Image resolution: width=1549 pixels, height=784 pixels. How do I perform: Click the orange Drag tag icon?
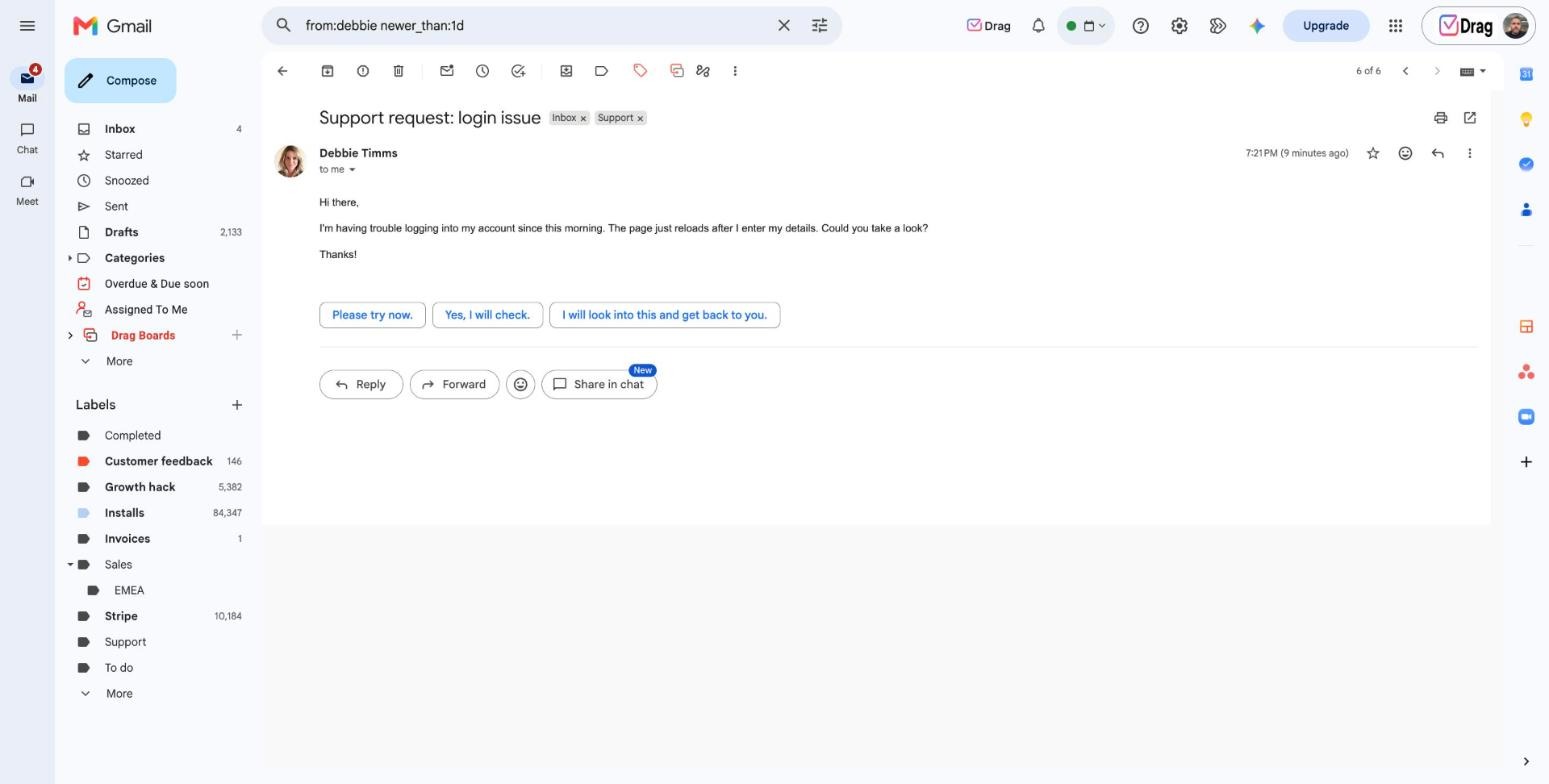(x=640, y=70)
